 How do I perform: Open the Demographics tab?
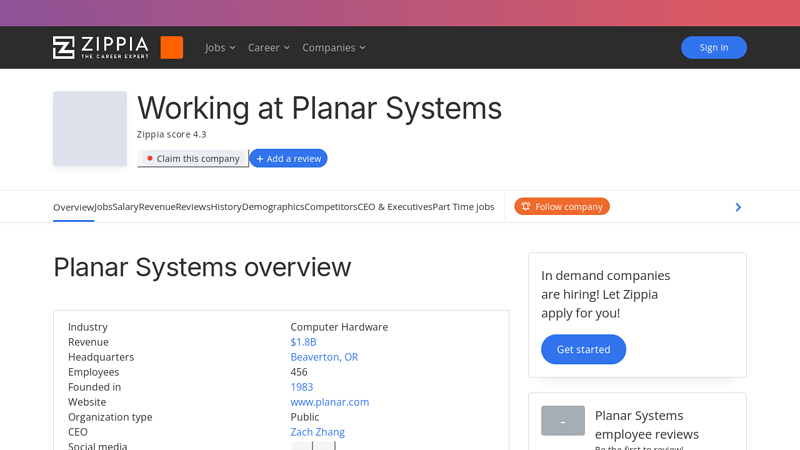click(x=273, y=207)
